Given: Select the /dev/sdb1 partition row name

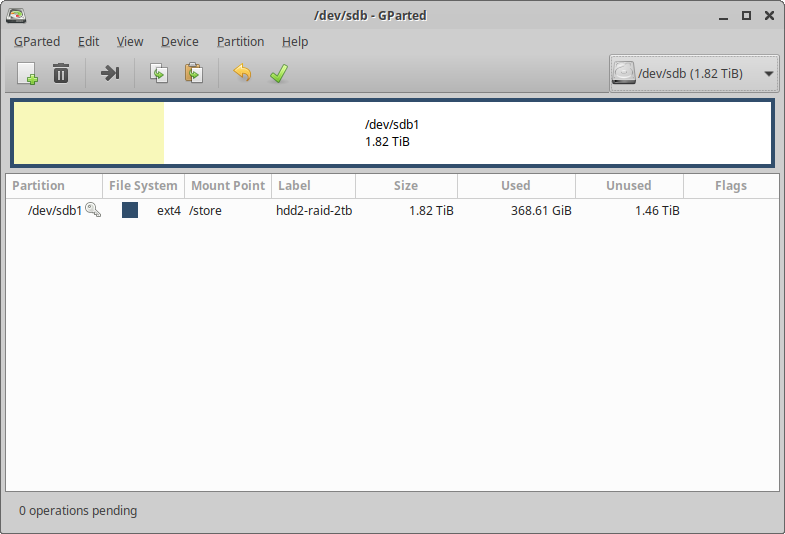Looking at the screenshot, I should click(x=55, y=211).
